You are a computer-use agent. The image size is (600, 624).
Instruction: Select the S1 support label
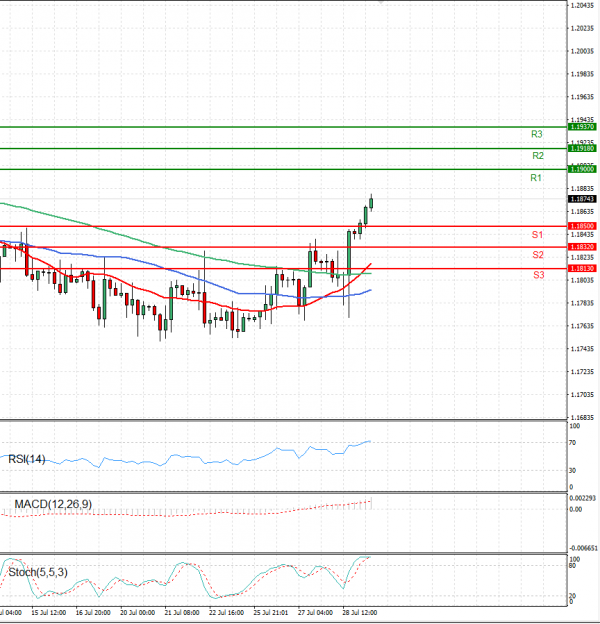(x=537, y=234)
